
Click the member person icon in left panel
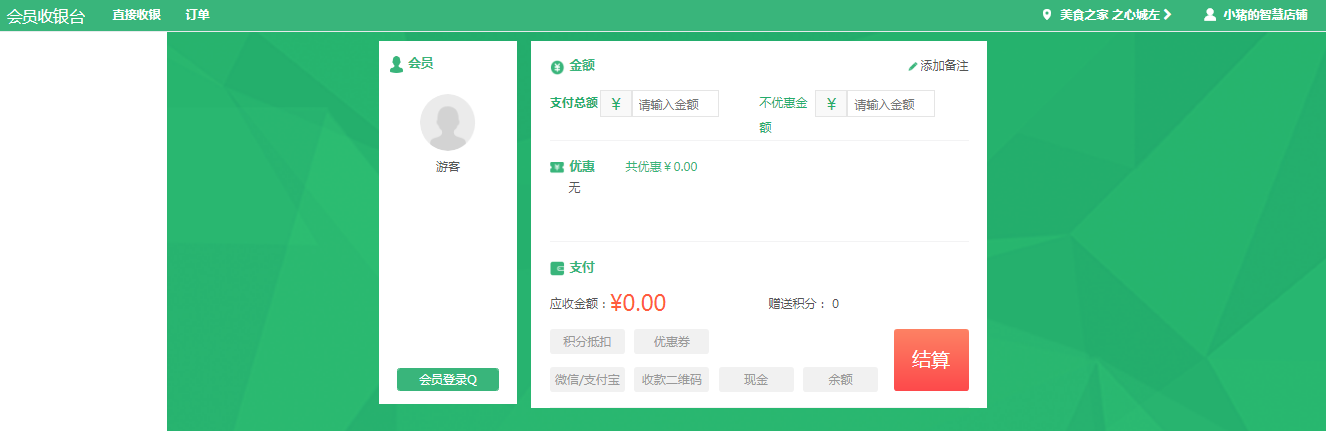(397, 64)
